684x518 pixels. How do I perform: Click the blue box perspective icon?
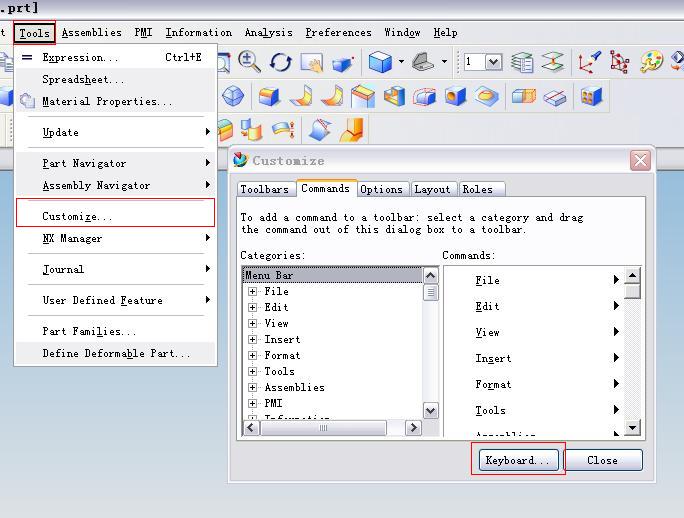point(343,64)
